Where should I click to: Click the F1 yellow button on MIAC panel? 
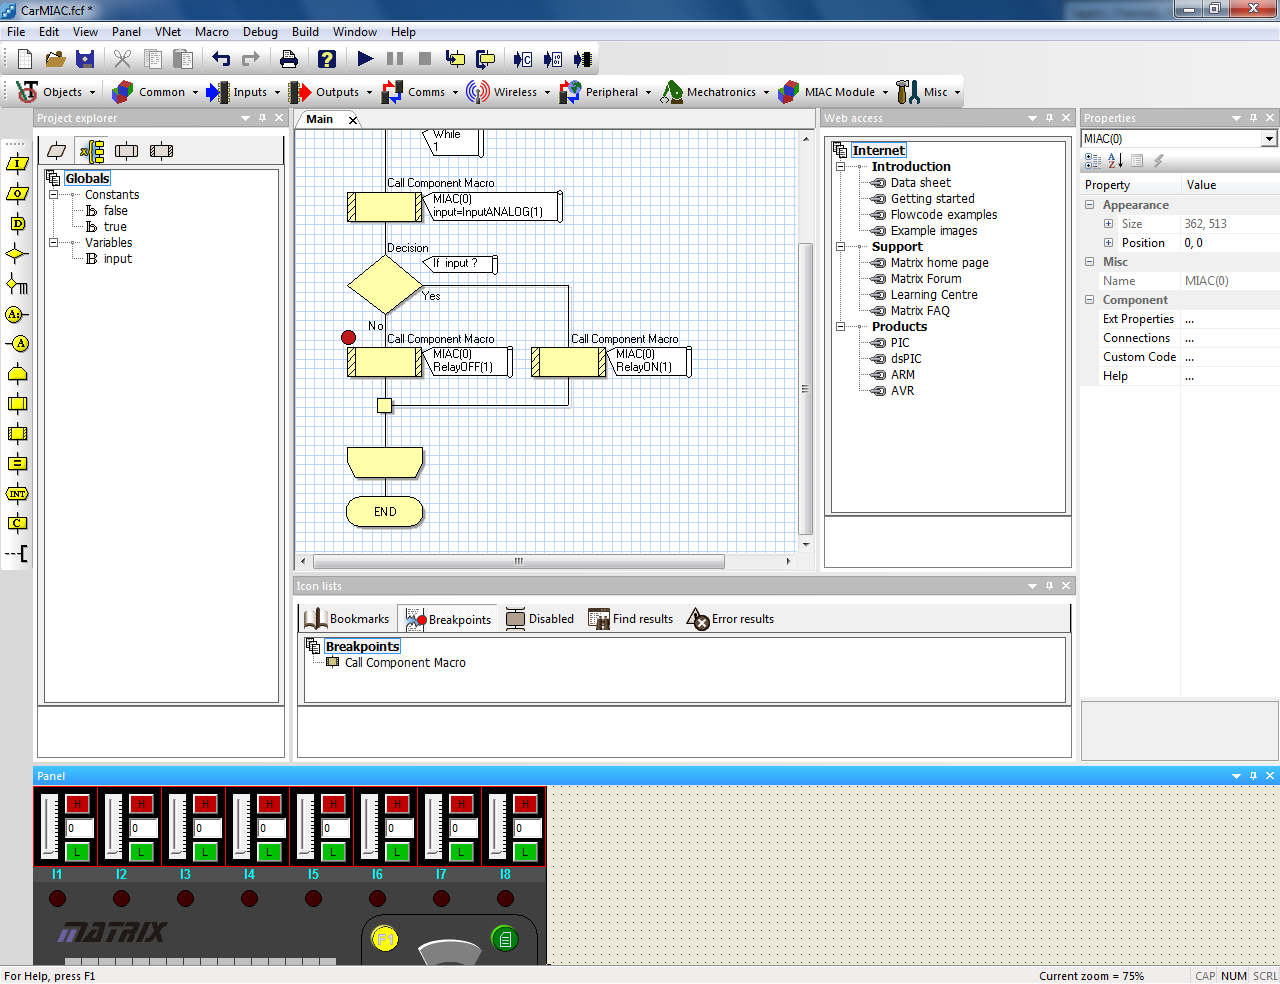tap(385, 939)
